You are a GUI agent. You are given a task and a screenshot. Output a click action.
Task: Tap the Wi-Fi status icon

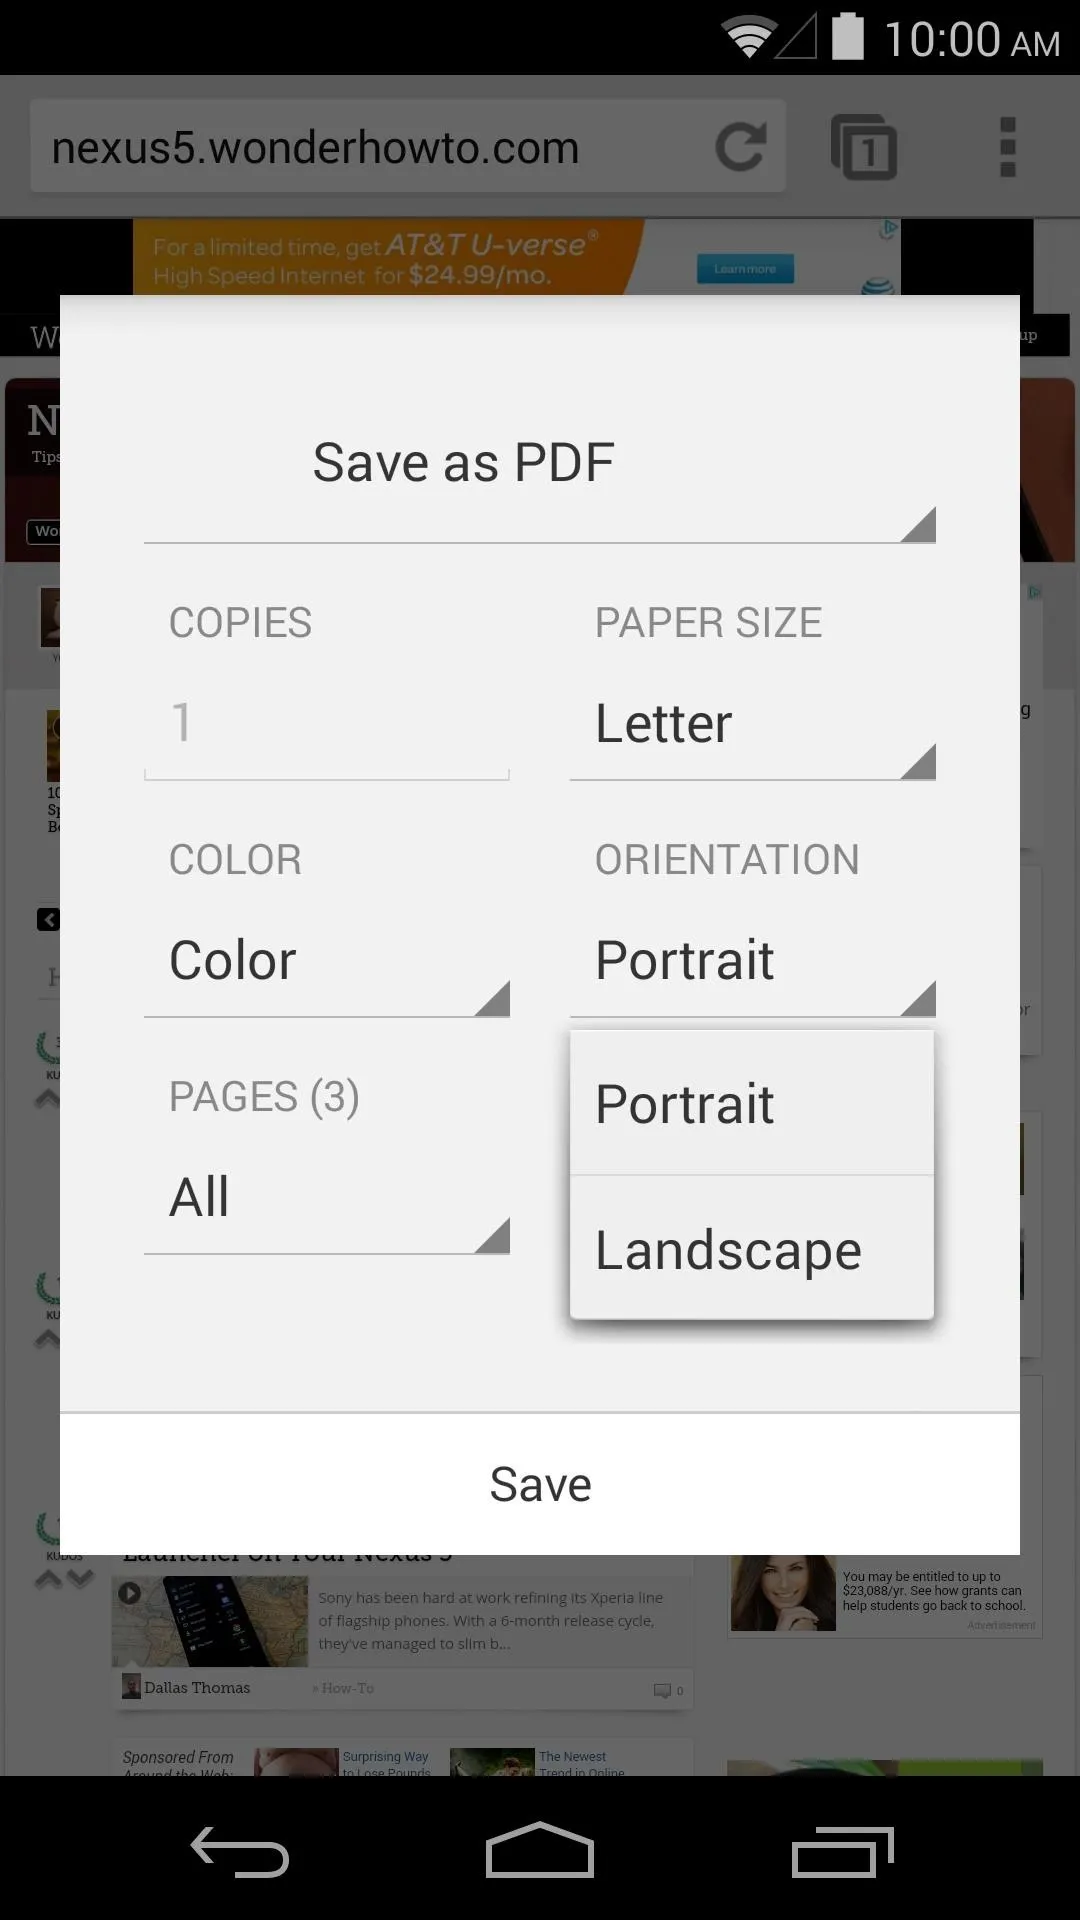pyautogui.click(x=748, y=38)
